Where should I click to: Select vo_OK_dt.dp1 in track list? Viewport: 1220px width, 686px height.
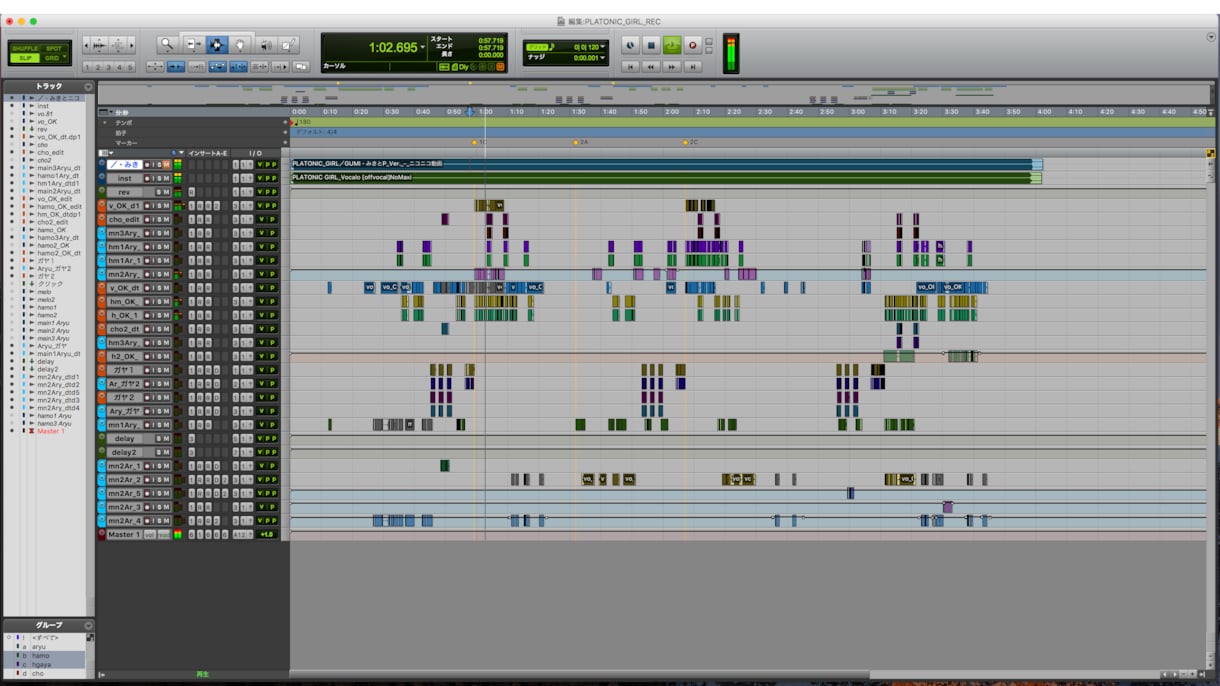coord(59,137)
